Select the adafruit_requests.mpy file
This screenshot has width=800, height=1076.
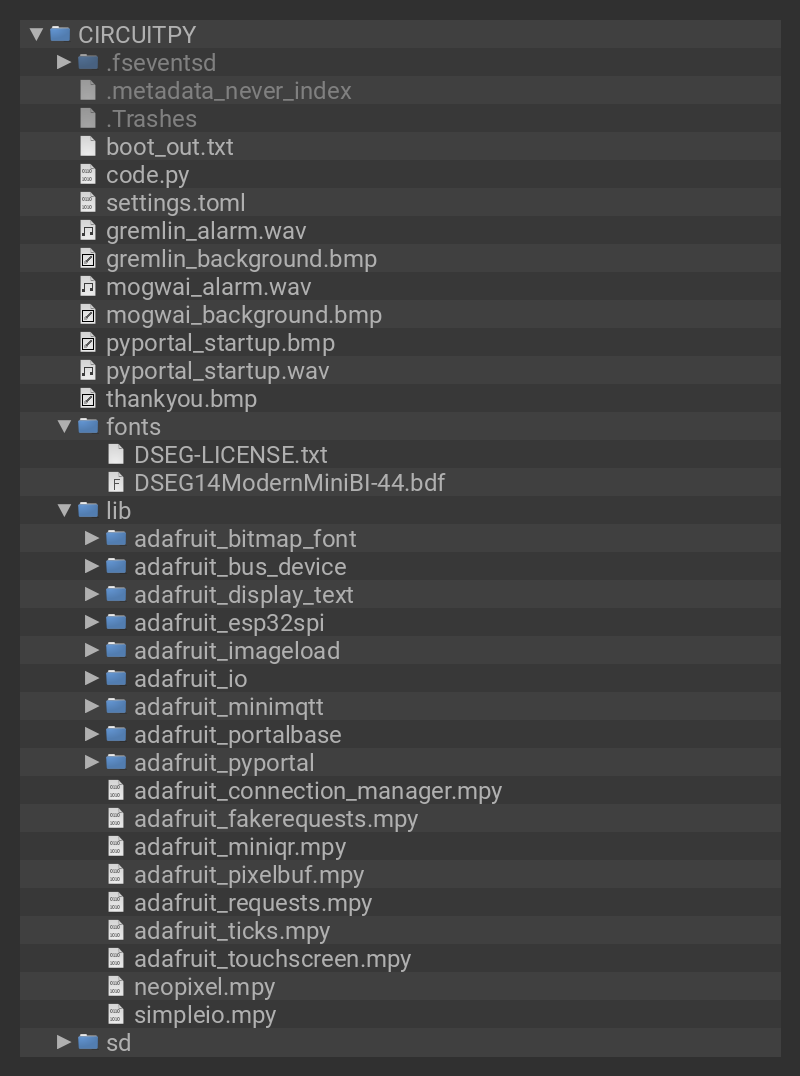[x=253, y=903]
